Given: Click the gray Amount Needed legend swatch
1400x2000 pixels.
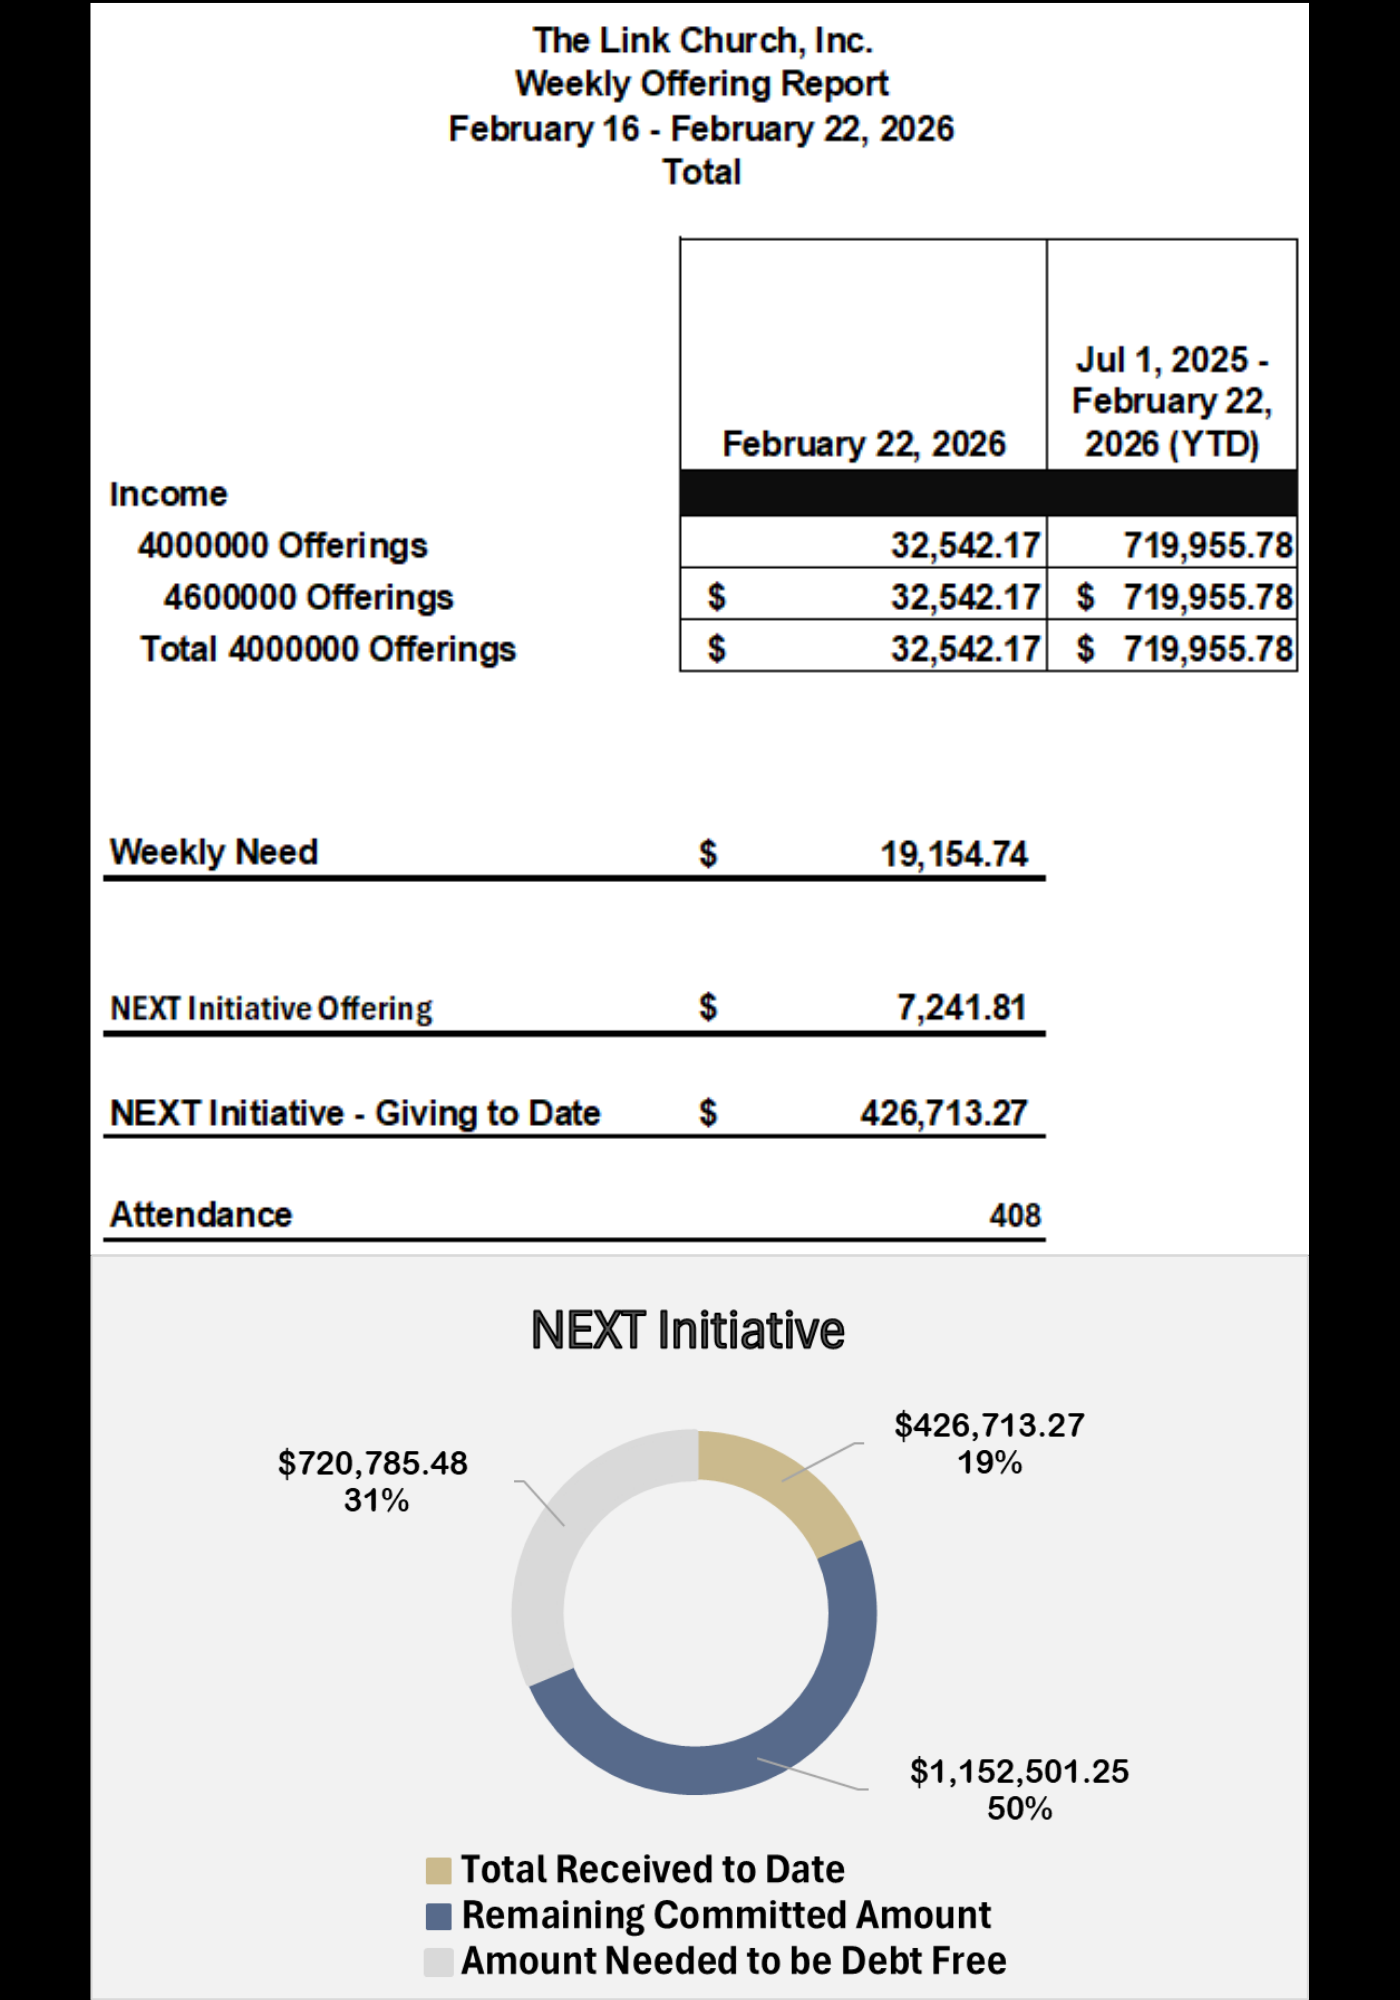Looking at the screenshot, I should coord(438,1962).
